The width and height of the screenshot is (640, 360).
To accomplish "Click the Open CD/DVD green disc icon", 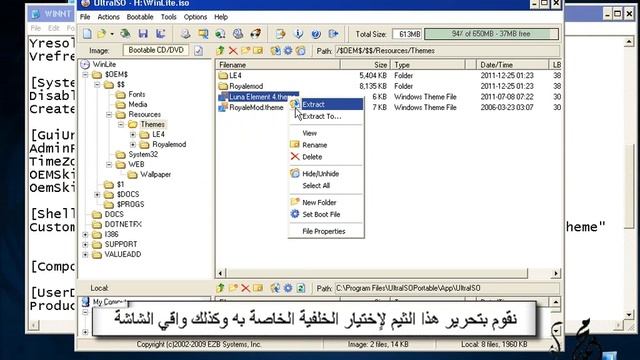I will tap(125, 34).
